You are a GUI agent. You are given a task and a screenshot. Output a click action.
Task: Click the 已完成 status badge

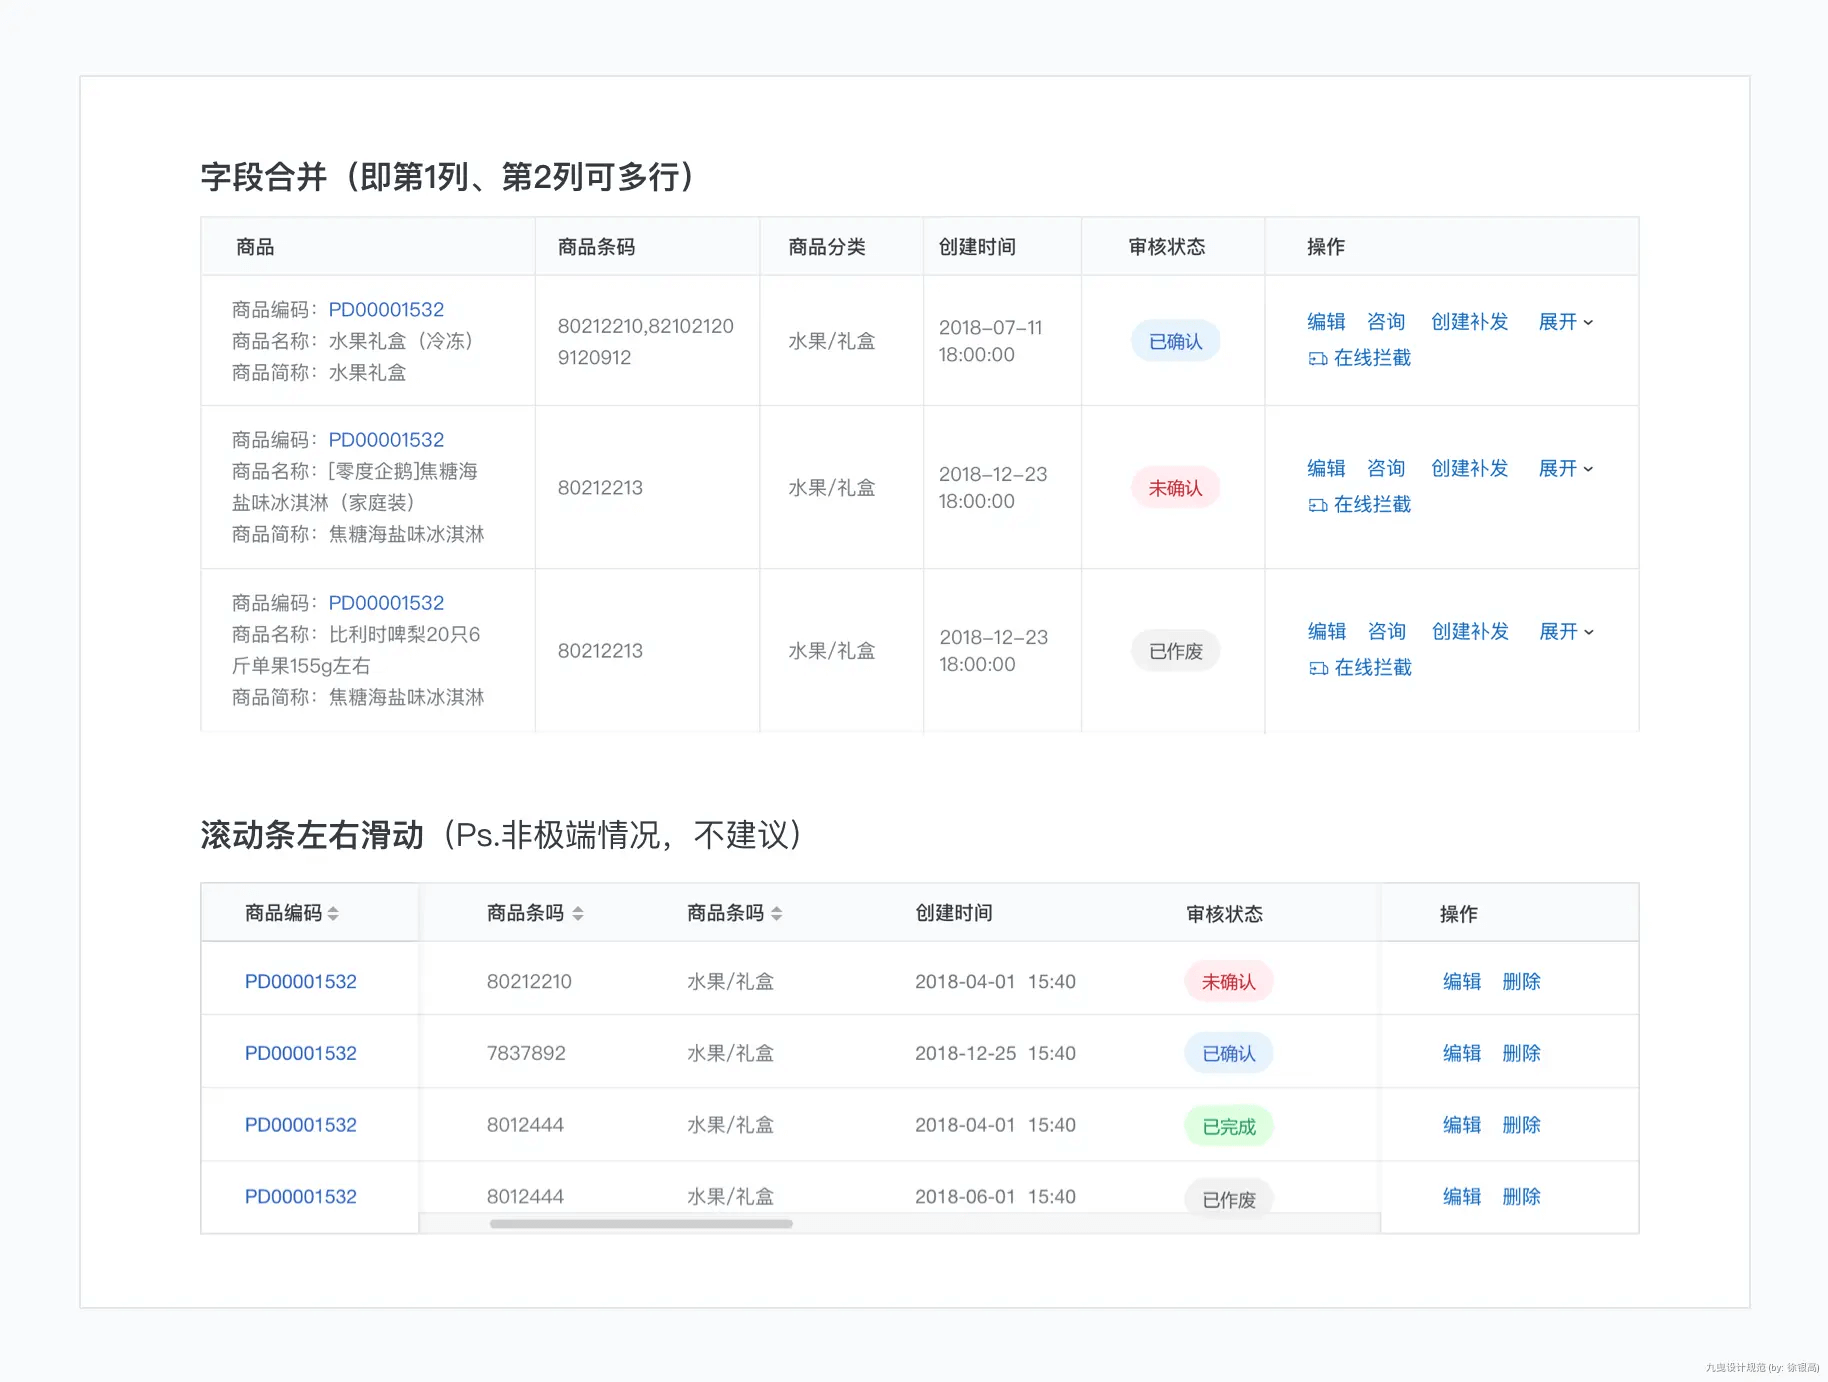1229,1127
